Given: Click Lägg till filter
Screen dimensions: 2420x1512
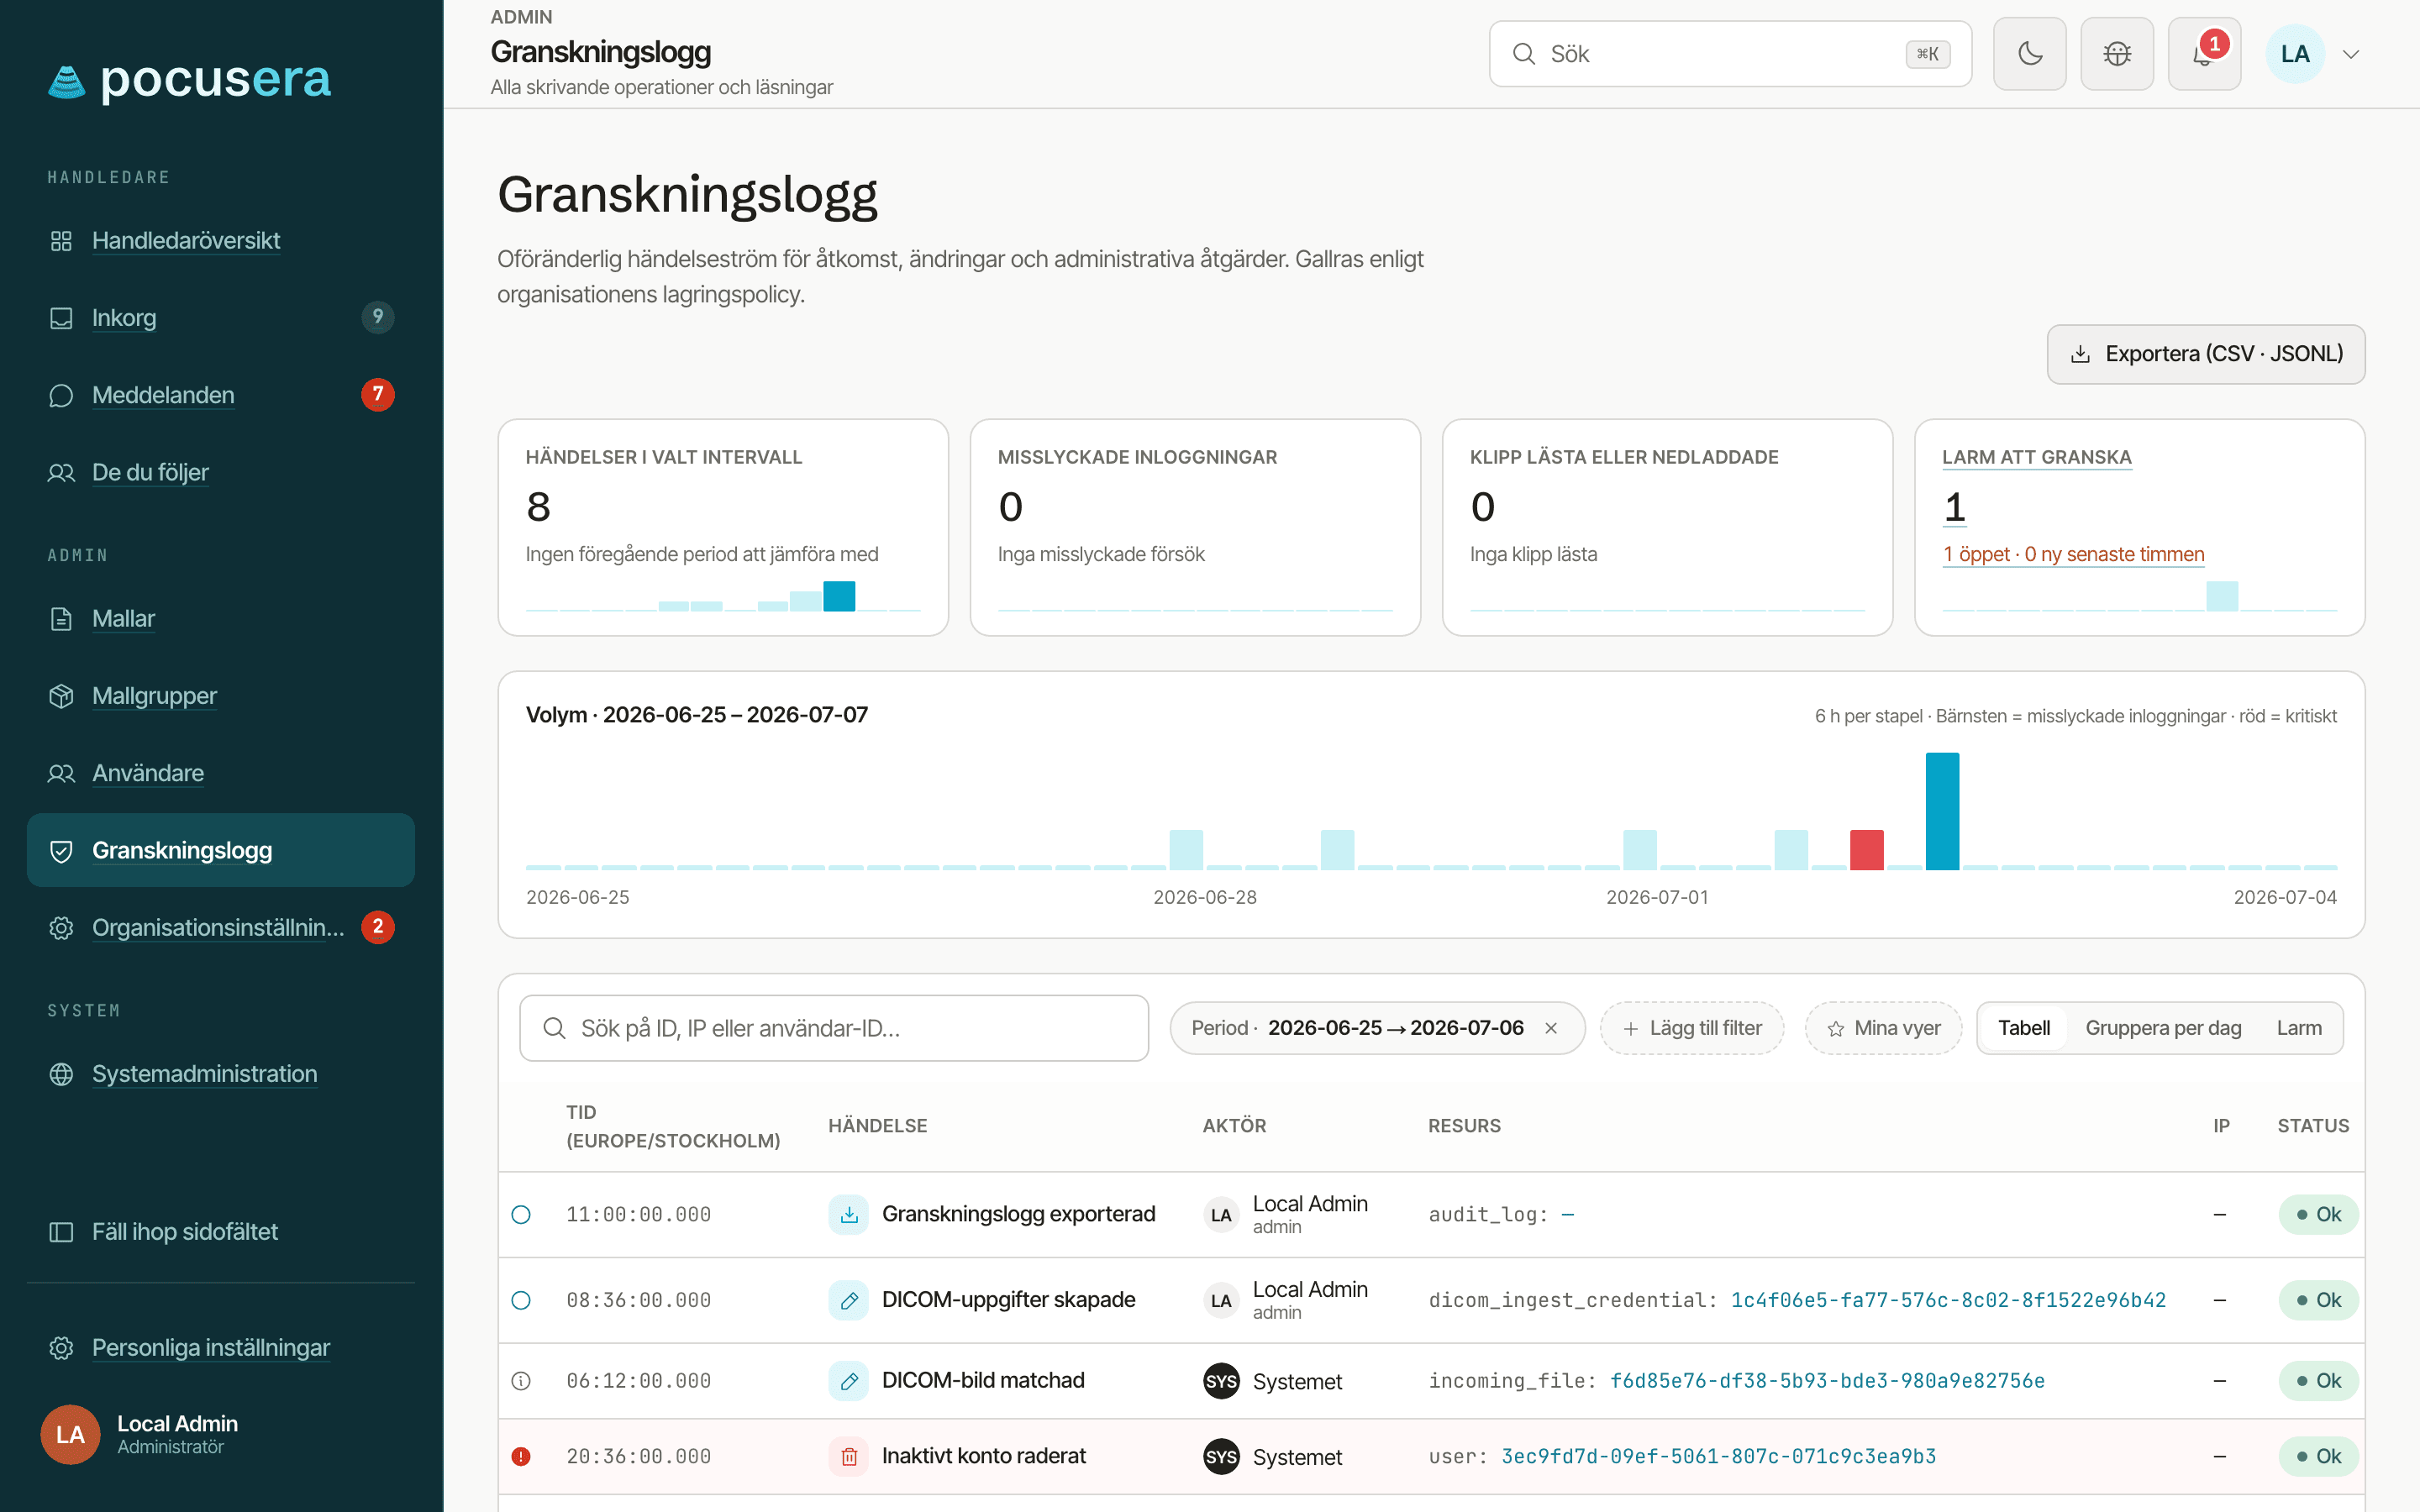Looking at the screenshot, I should pyautogui.click(x=1692, y=1028).
